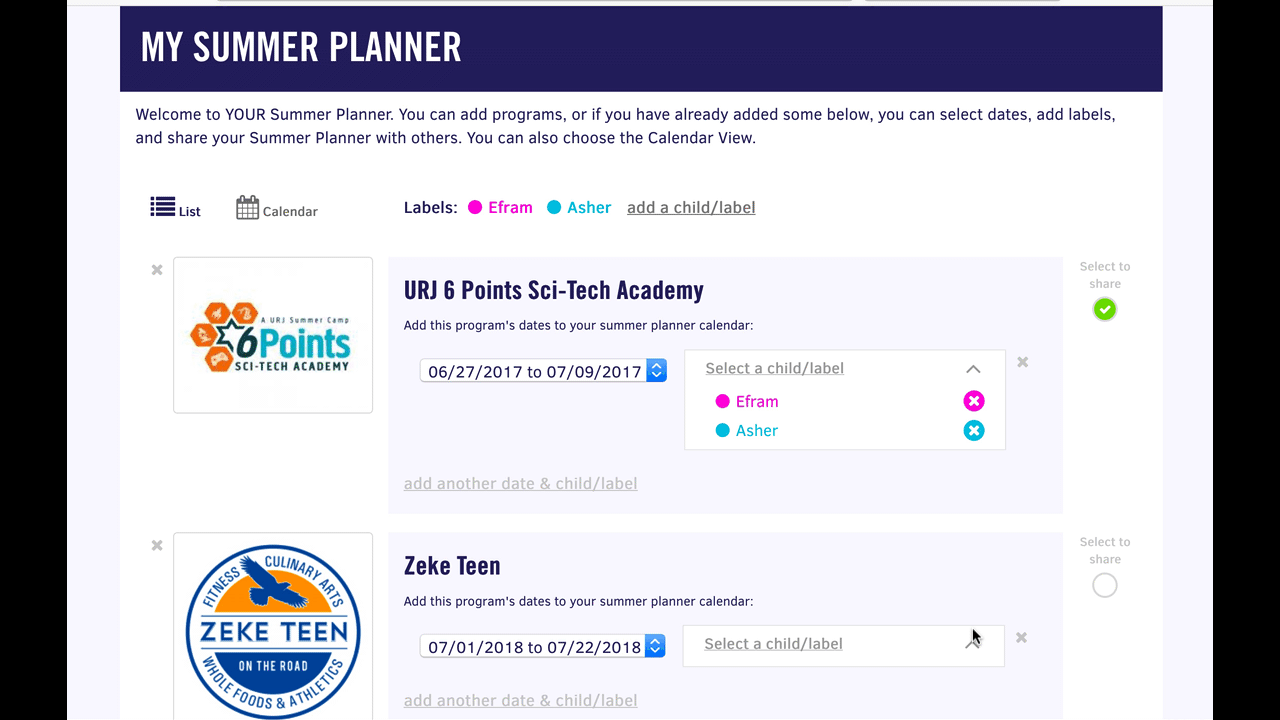This screenshot has width=1280, height=720.
Task: Collapse the URJ child/label selector chevron
Action: (973, 369)
